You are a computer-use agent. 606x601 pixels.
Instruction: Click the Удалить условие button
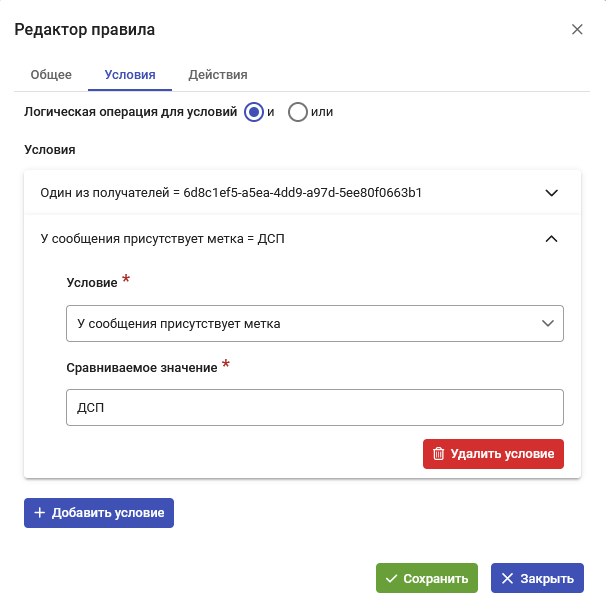(x=493, y=454)
